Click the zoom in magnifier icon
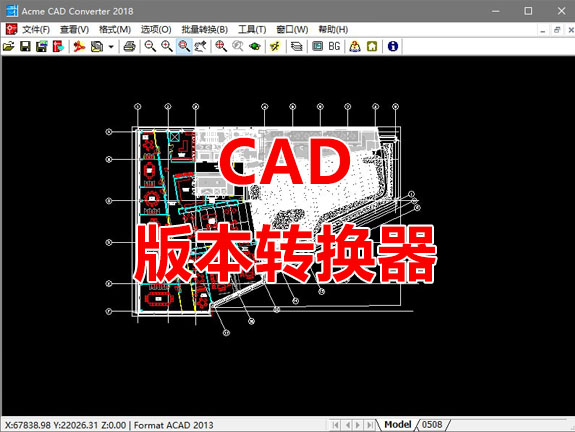575x432 pixels. 167,46
